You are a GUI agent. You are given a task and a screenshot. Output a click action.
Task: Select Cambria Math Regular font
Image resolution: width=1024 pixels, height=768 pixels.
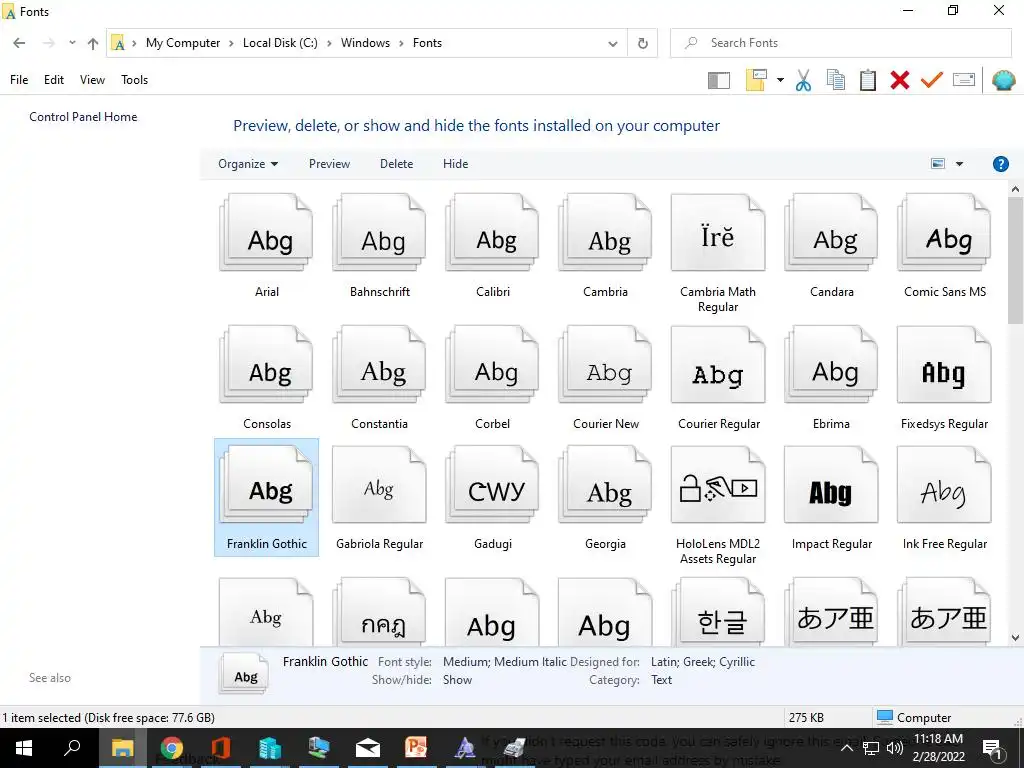[x=718, y=253]
